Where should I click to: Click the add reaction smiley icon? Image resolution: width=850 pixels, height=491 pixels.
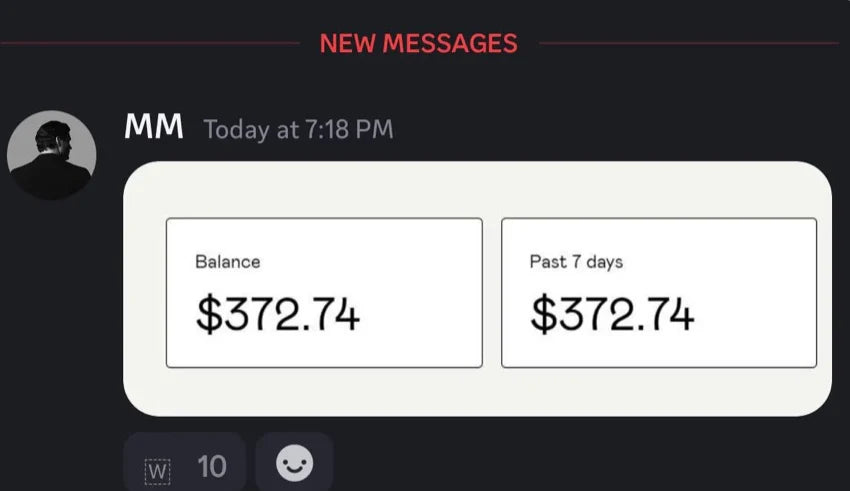tap(294, 463)
